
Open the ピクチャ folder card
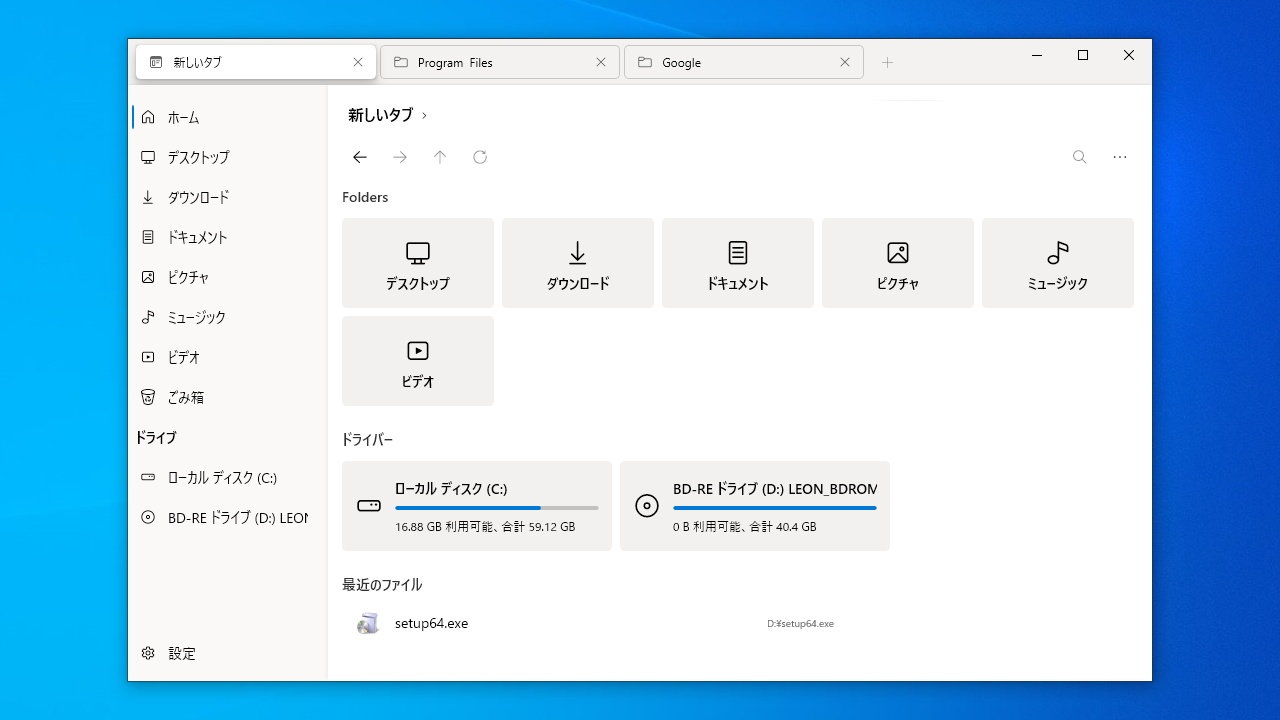pyautogui.click(x=898, y=263)
